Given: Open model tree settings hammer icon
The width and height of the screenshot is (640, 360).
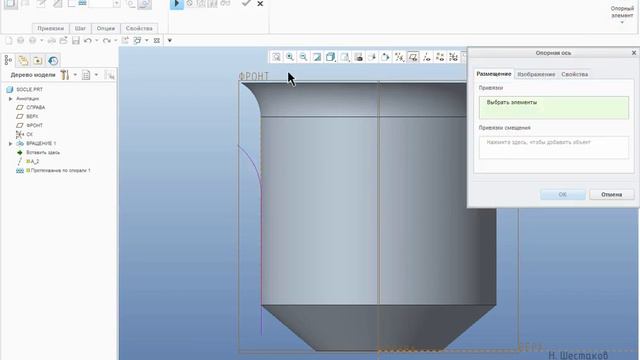Looking at the screenshot, I should (64, 75).
